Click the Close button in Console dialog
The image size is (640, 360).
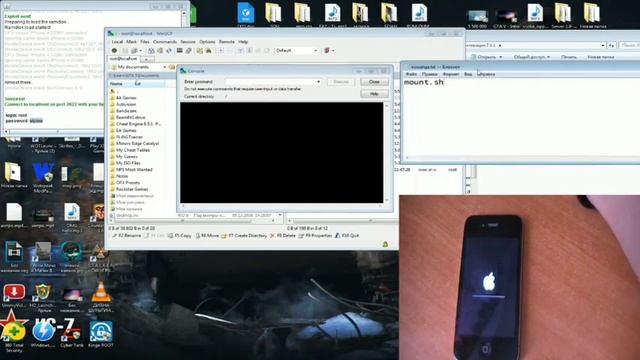[x=374, y=82]
